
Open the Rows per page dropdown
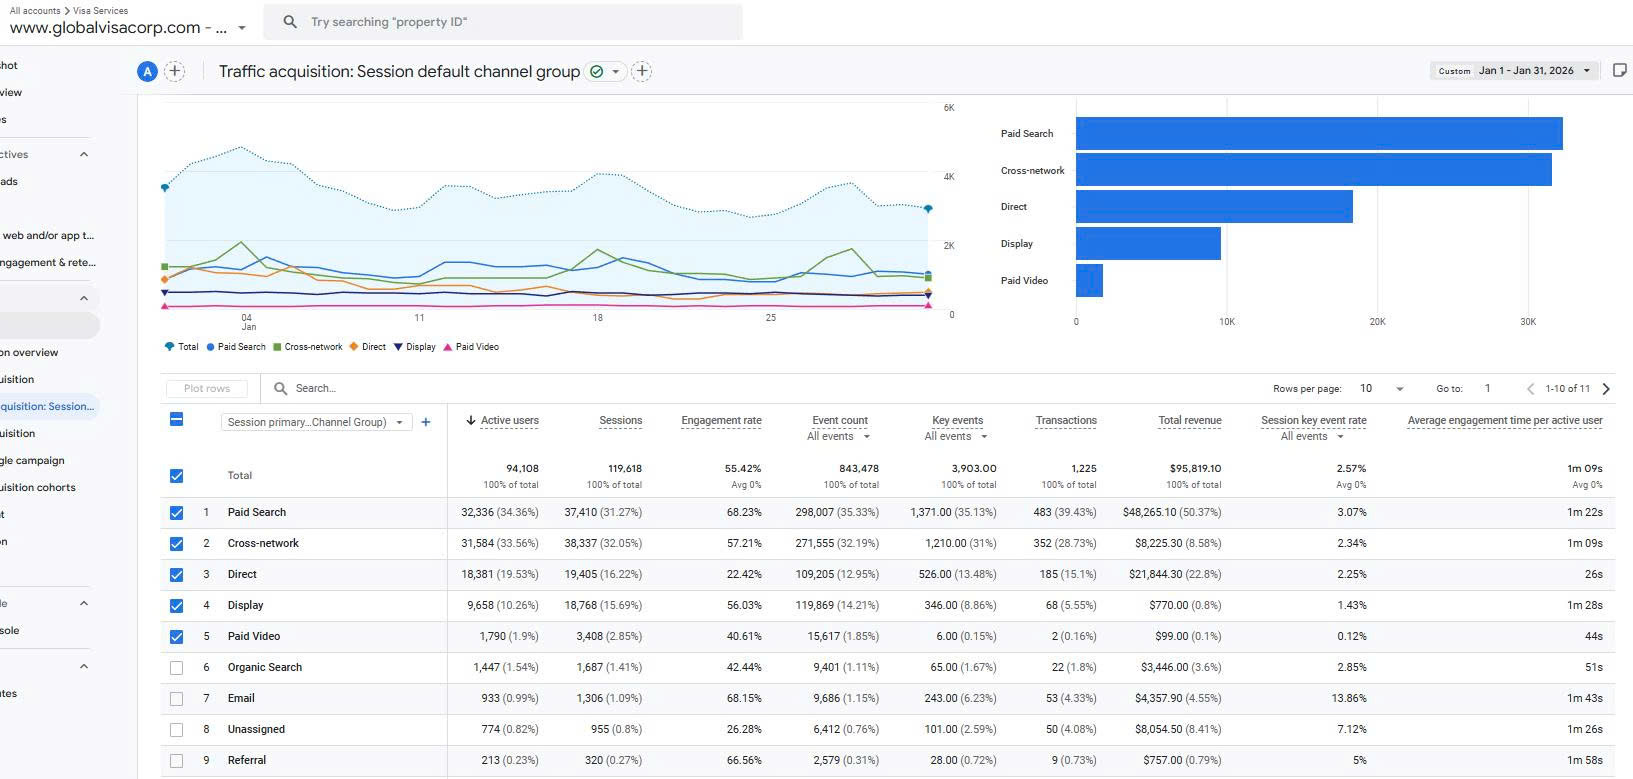(x=1382, y=389)
